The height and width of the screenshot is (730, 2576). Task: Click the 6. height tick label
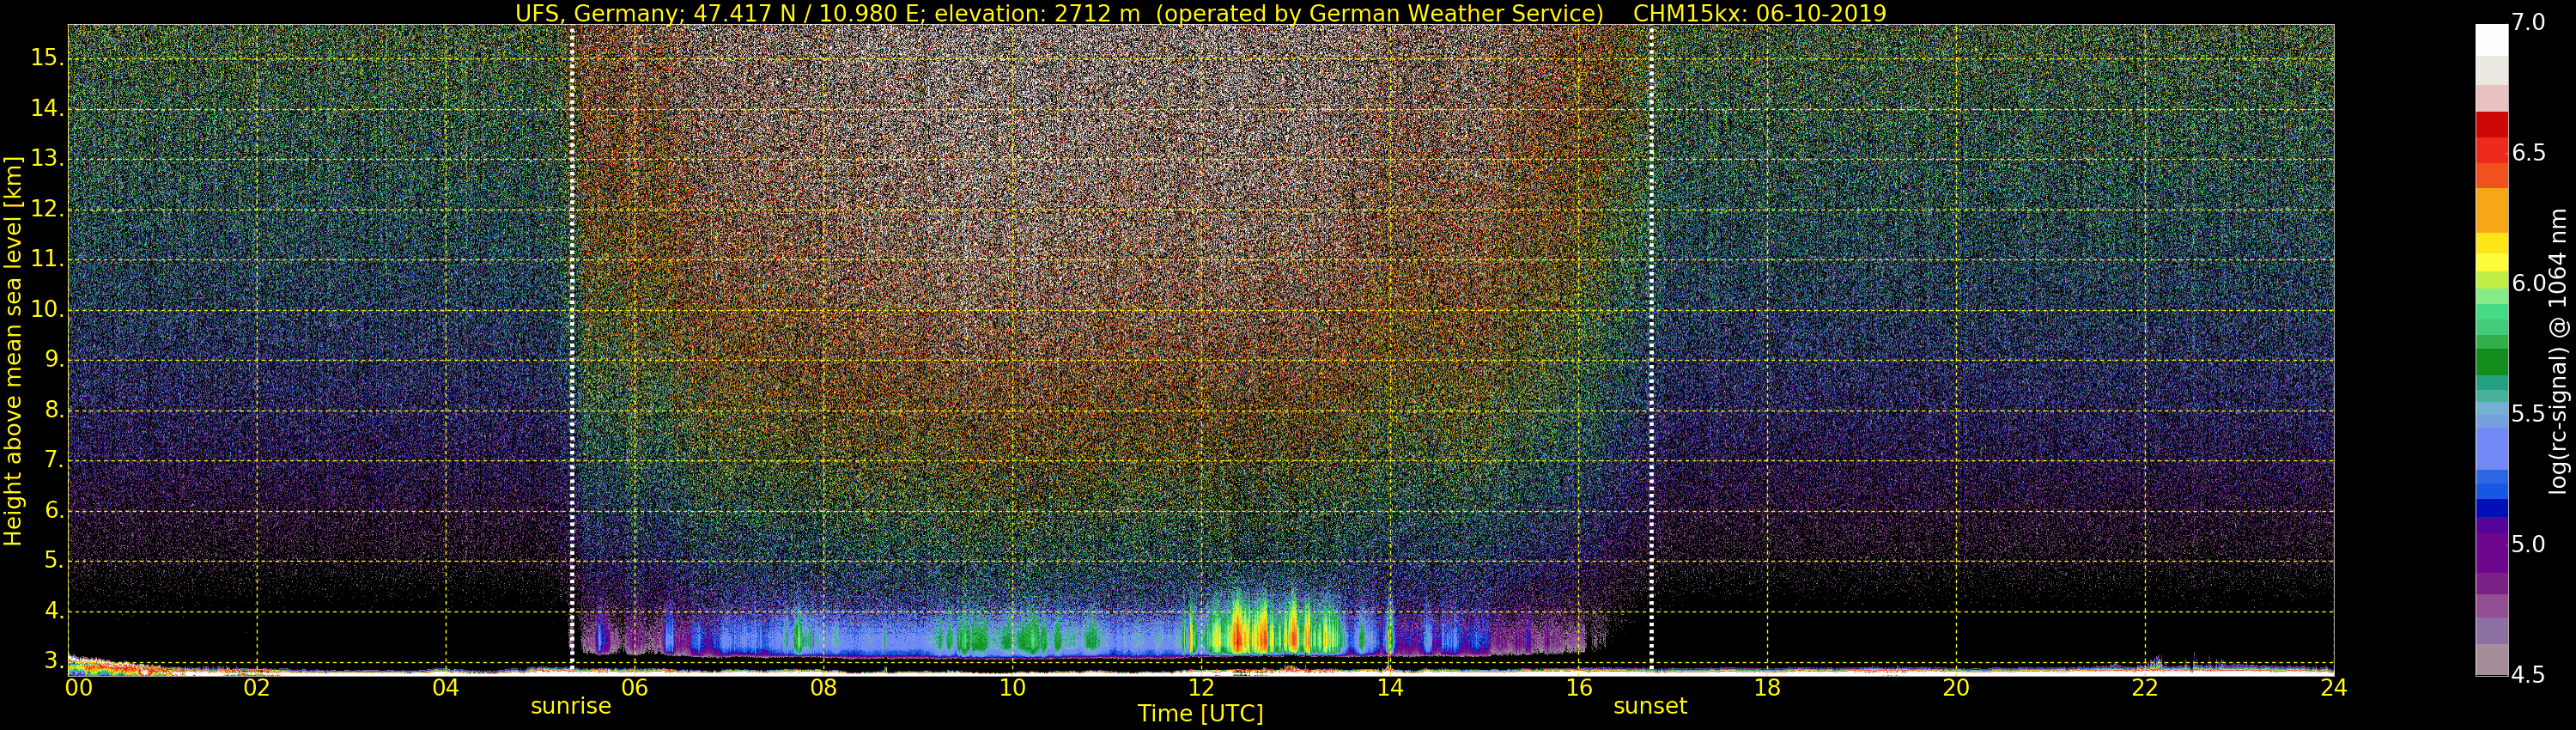click(x=53, y=510)
